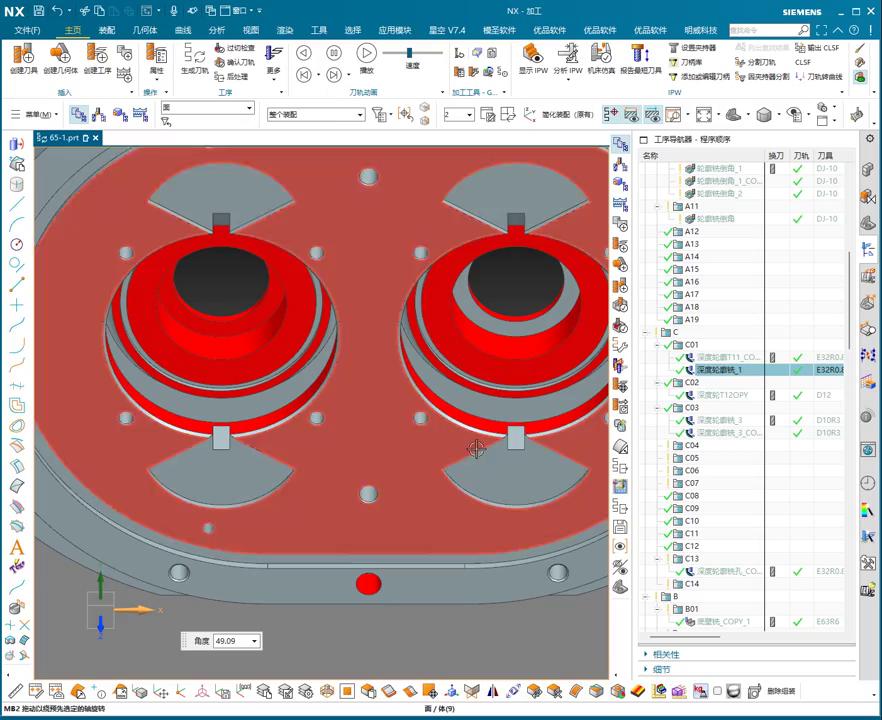Click the Create Tool (创建刀具) icon
Image resolution: width=882 pixels, height=720 pixels.
click(23, 54)
